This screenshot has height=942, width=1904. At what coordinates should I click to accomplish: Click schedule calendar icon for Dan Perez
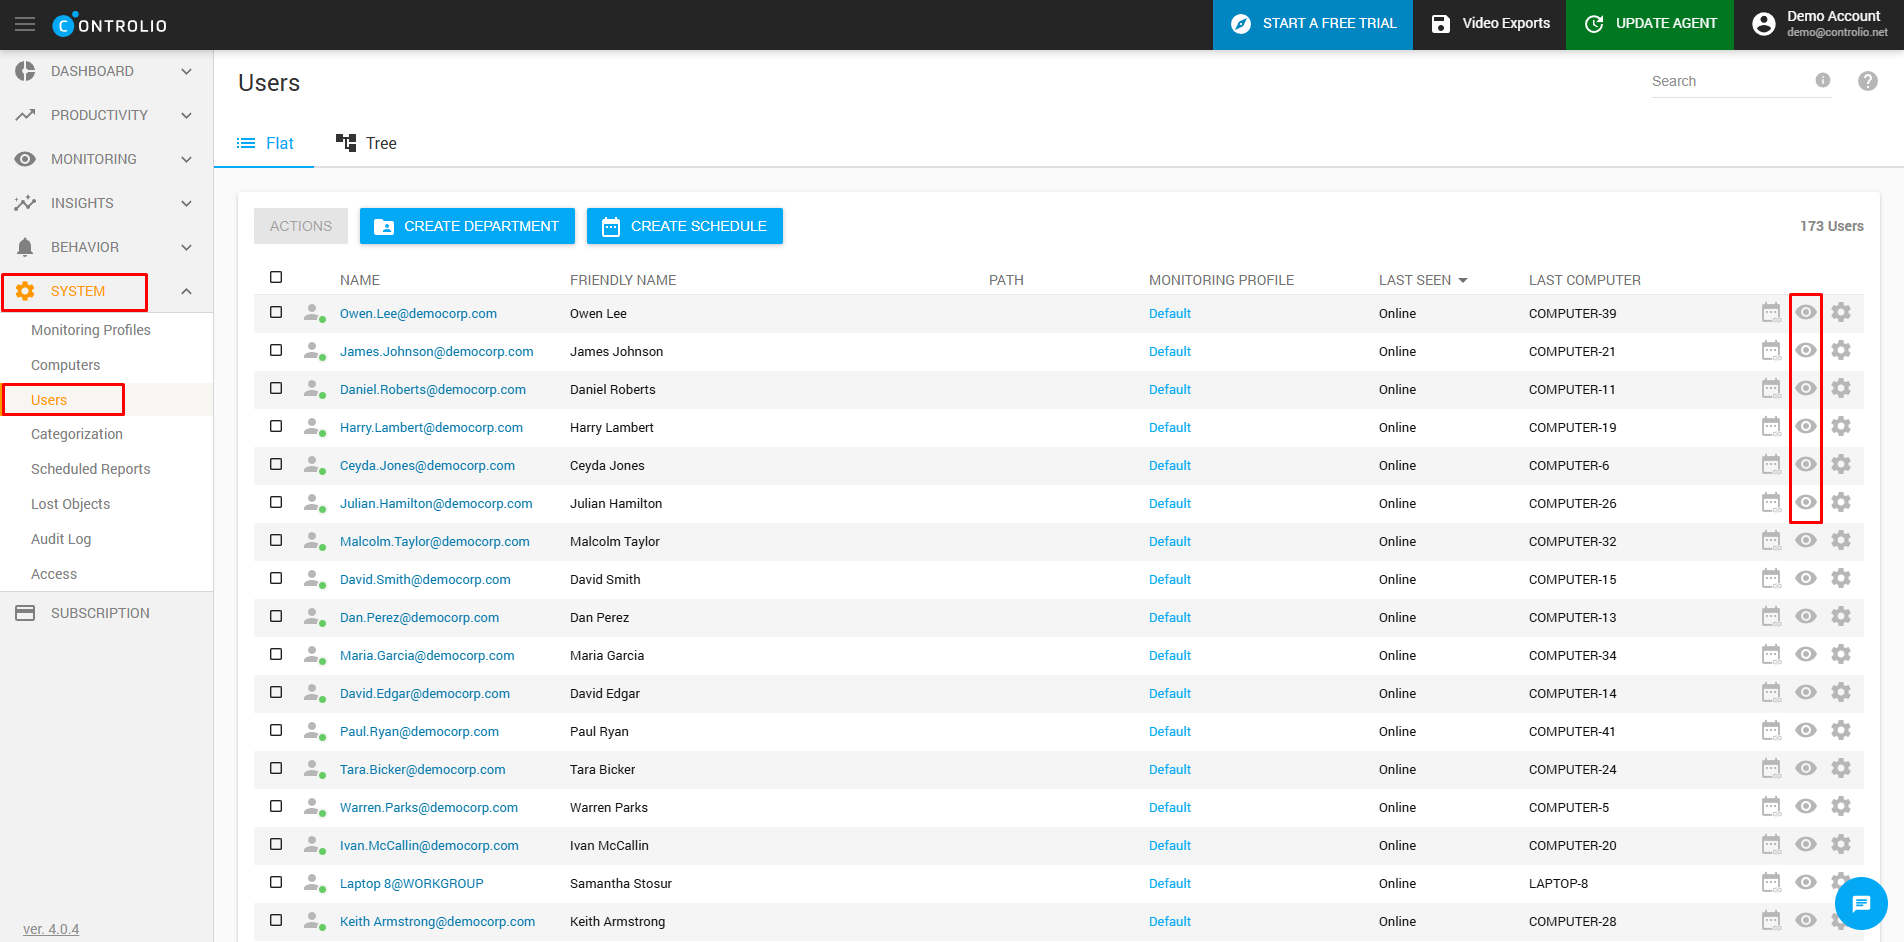tap(1770, 617)
